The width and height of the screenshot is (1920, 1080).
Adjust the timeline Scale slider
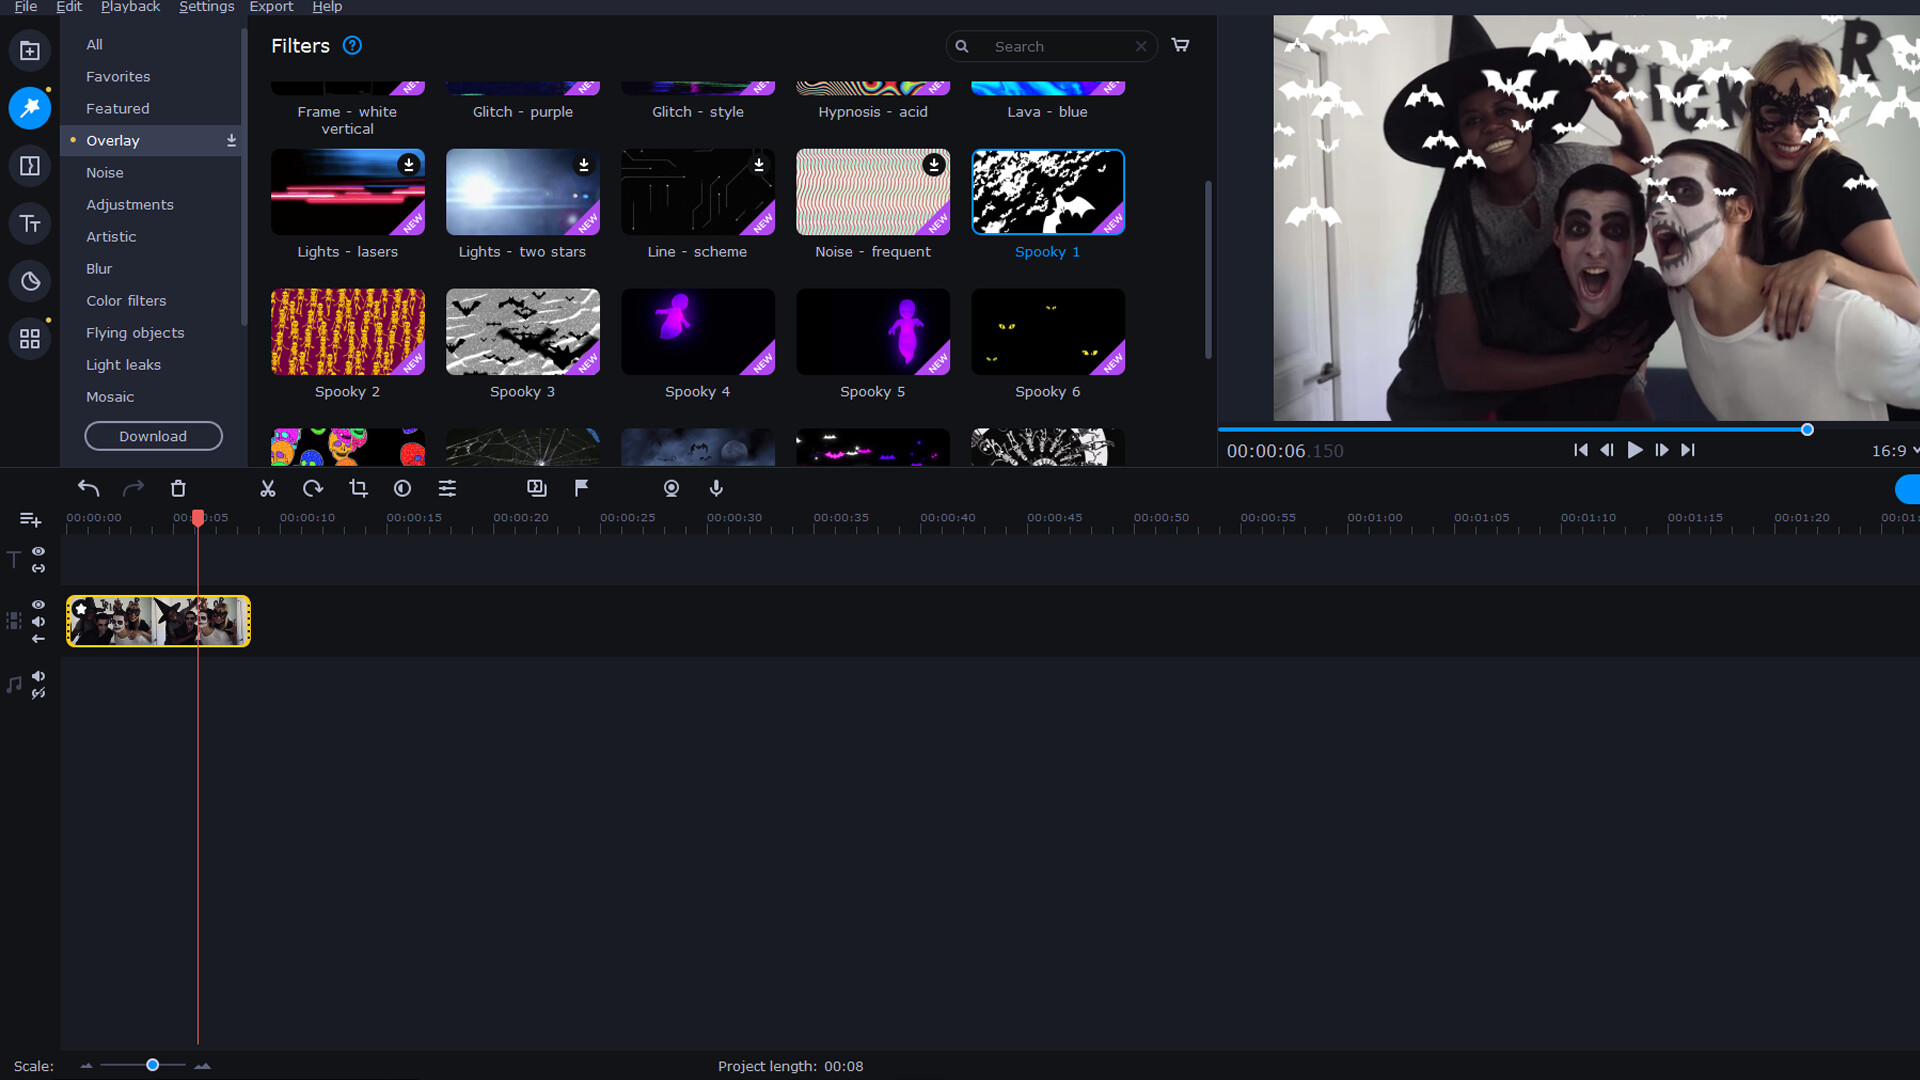click(x=152, y=1065)
